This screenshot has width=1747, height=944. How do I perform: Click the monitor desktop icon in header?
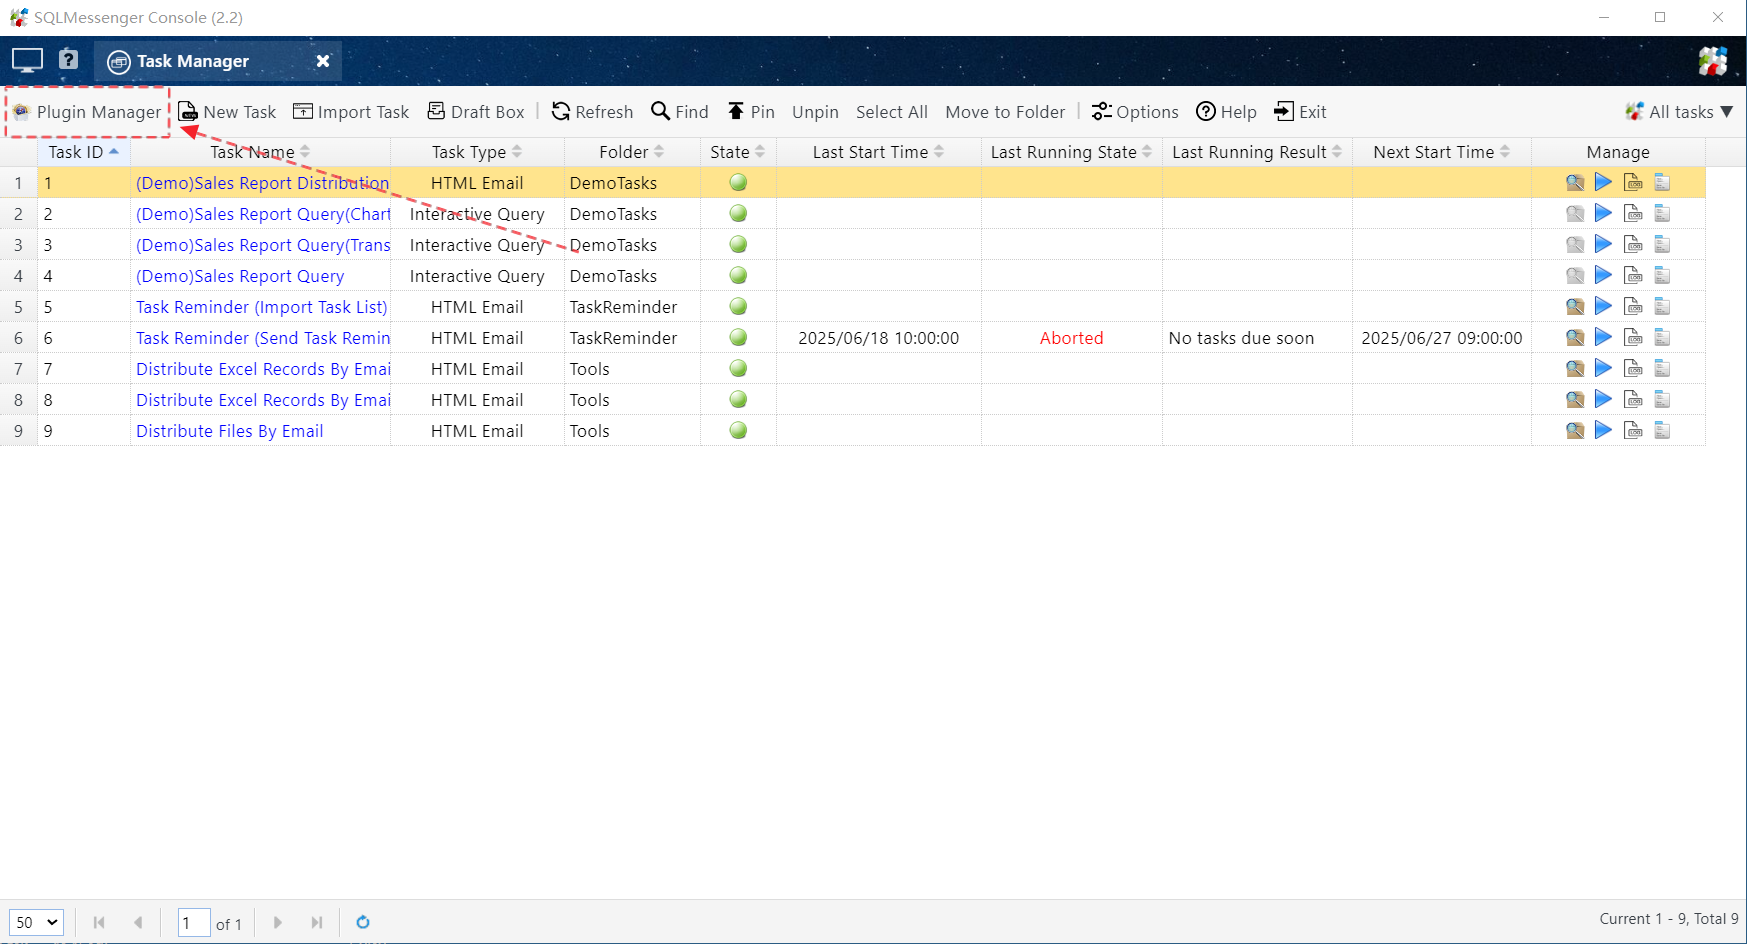coord(27,61)
